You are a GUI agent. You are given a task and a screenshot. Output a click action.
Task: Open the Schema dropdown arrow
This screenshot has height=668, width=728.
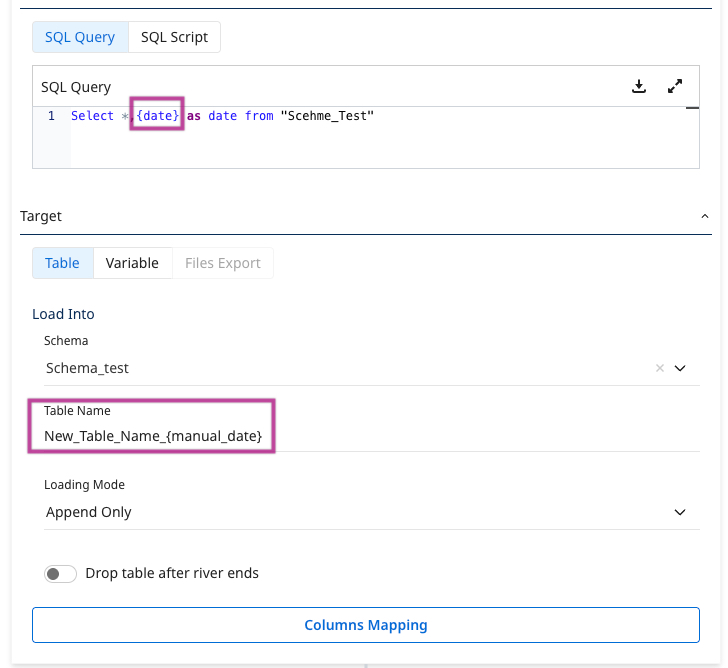680,368
